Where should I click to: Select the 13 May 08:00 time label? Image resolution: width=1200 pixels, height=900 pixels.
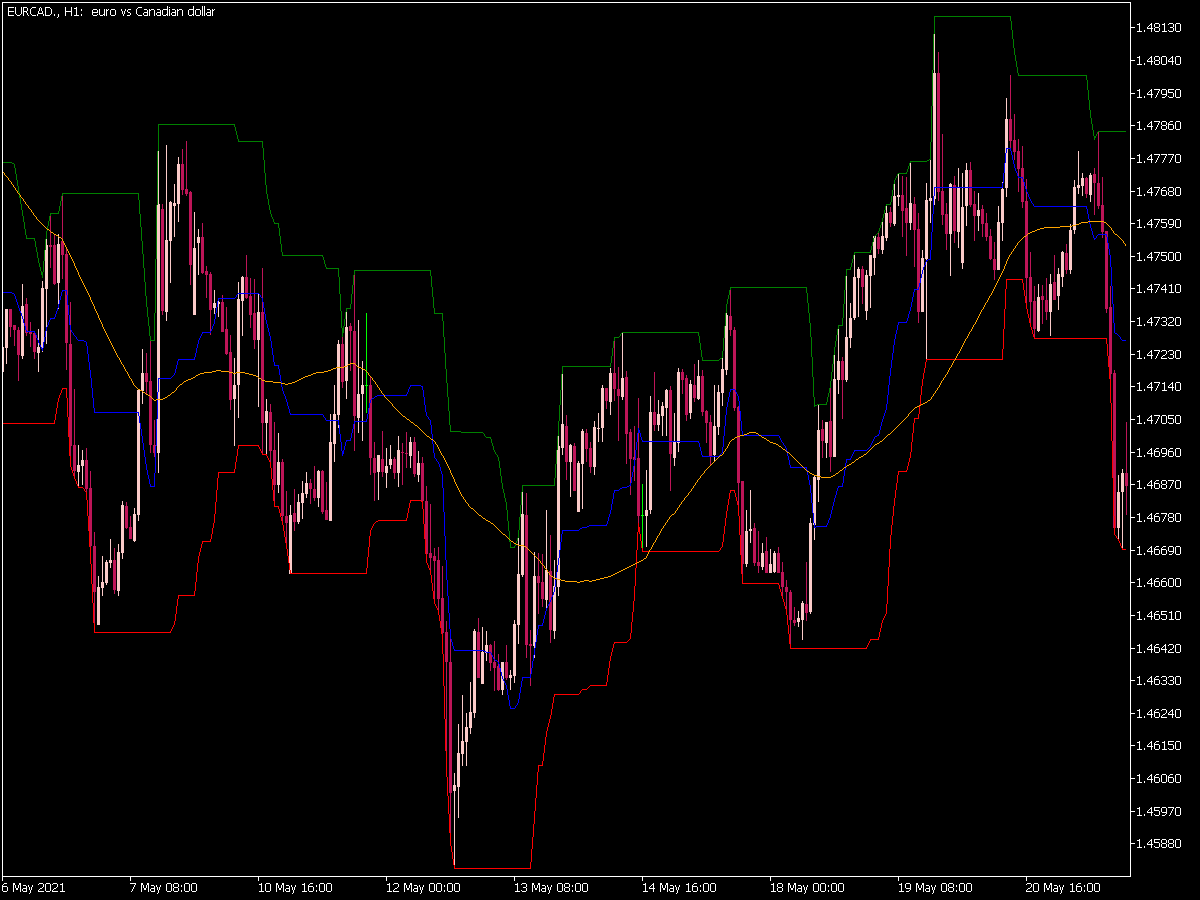pyautogui.click(x=551, y=887)
